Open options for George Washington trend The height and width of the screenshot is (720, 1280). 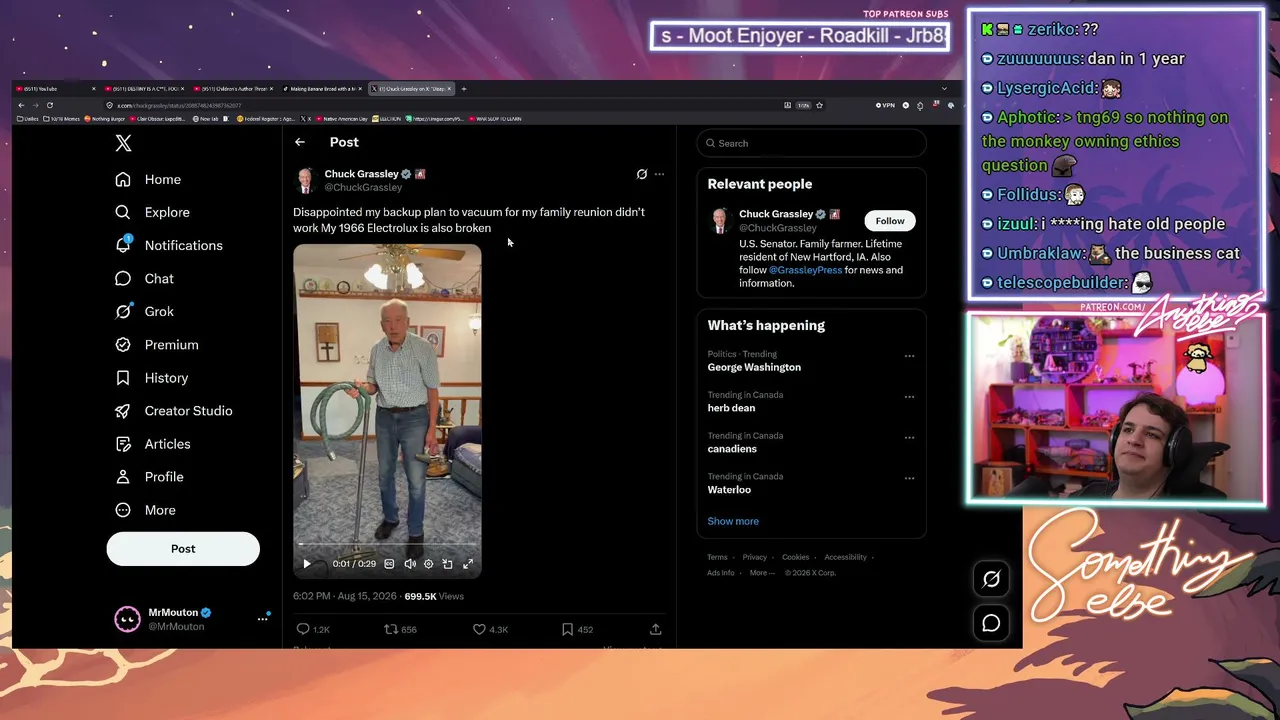909,356
